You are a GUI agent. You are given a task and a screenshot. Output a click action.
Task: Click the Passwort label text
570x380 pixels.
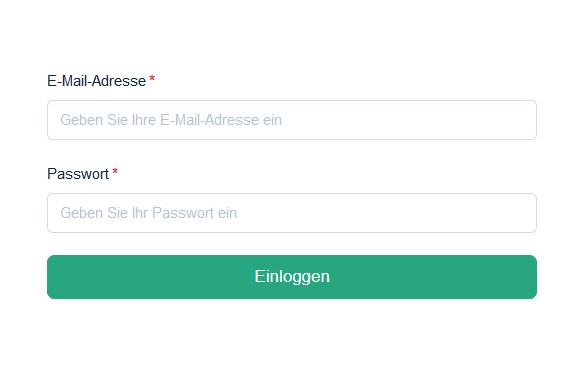click(78, 174)
